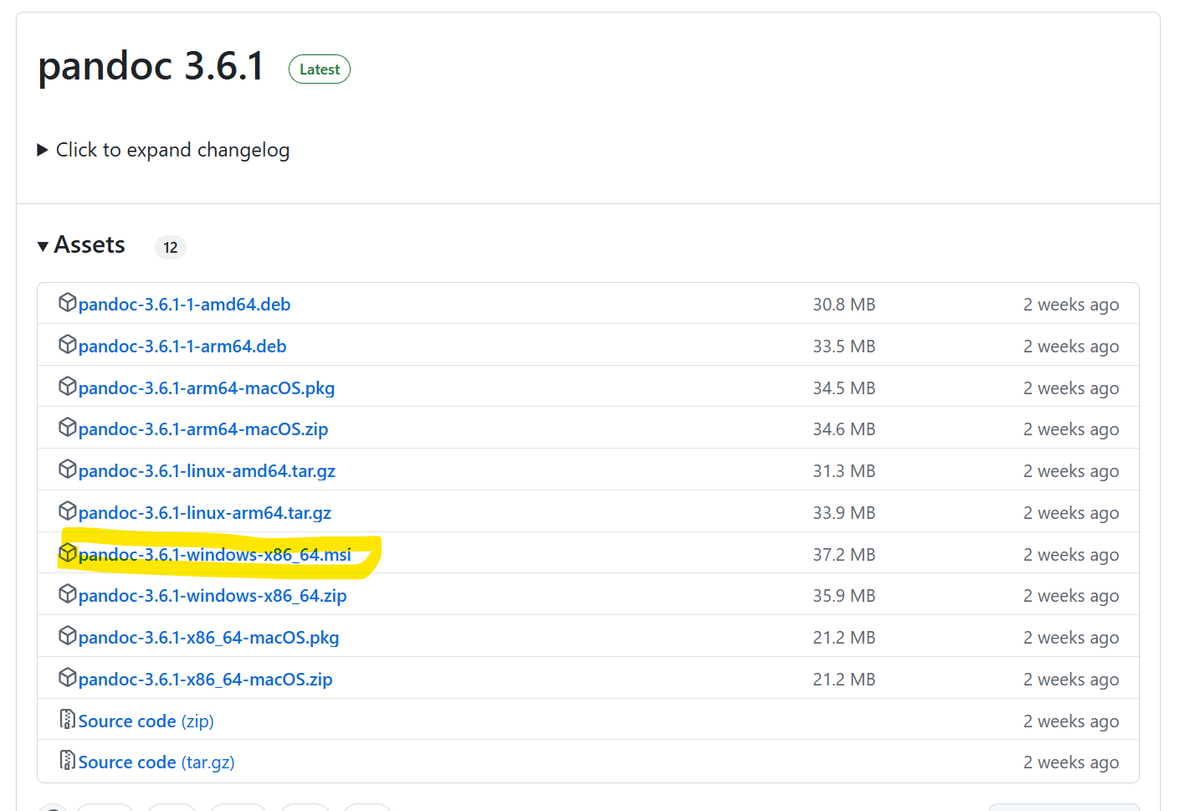Screen dimensions: 1200x811
Task: Collapse the Assets section
Action: pyautogui.click(x=42, y=245)
